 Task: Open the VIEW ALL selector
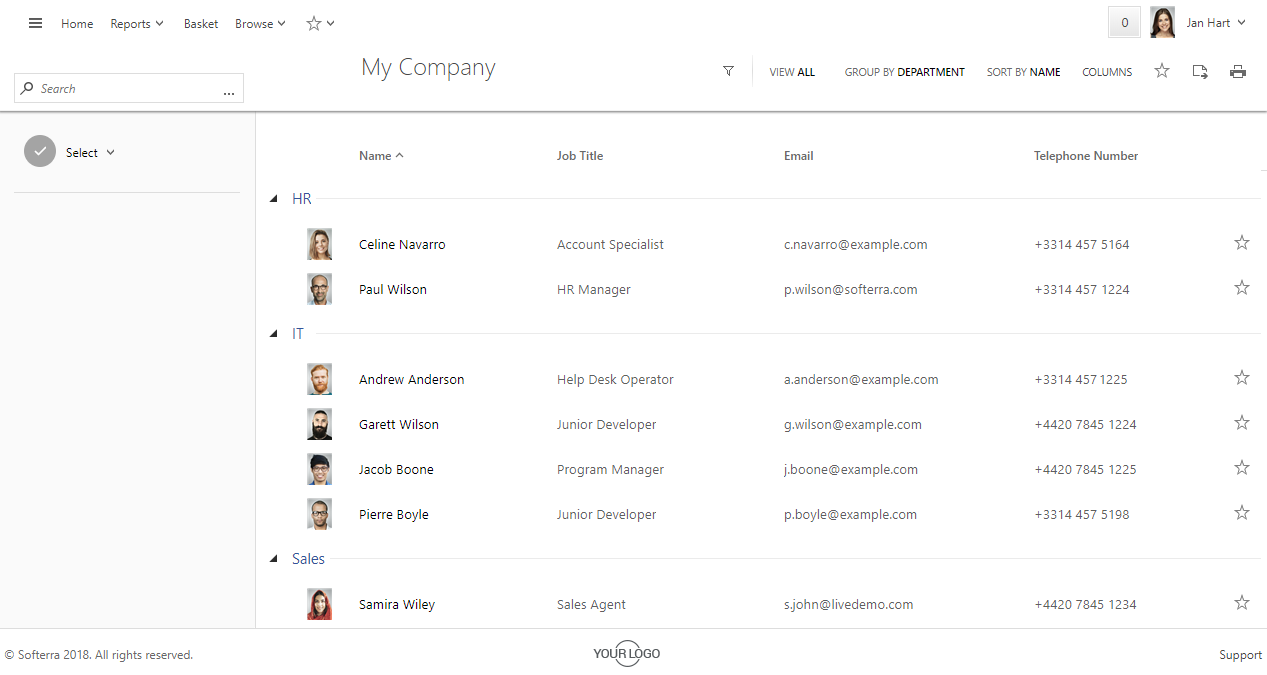coord(792,72)
